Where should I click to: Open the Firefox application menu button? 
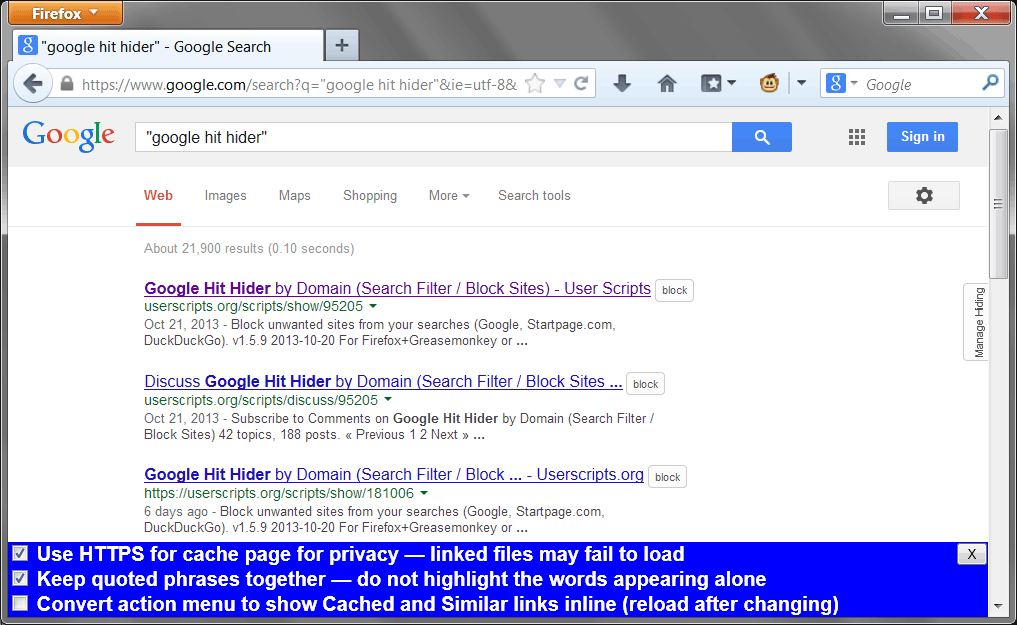(66, 13)
